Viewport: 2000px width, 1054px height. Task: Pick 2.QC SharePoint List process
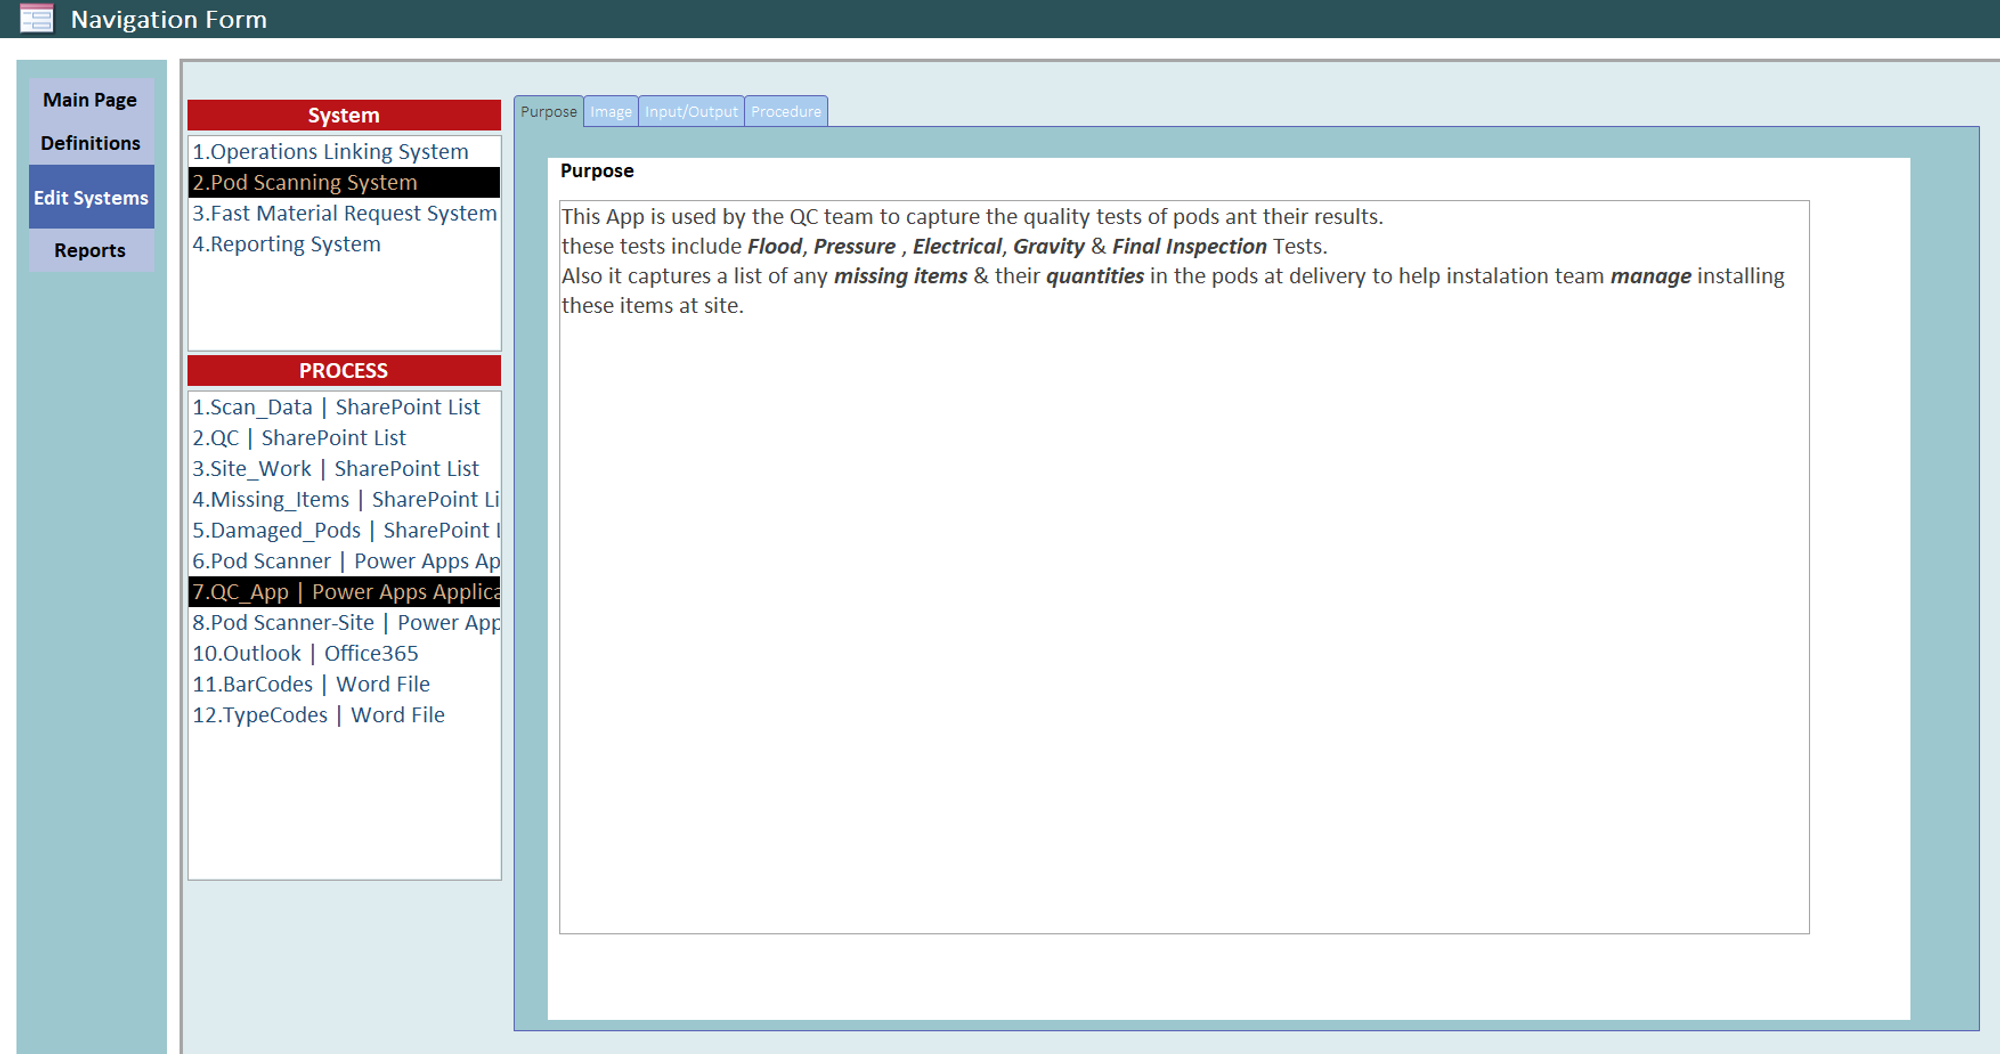click(x=344, y=438)
